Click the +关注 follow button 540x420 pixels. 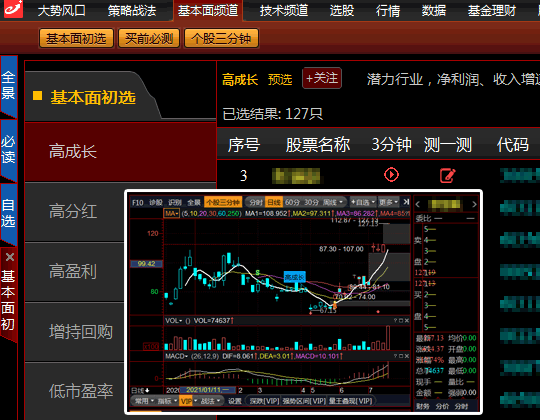(x=322, y=78)
